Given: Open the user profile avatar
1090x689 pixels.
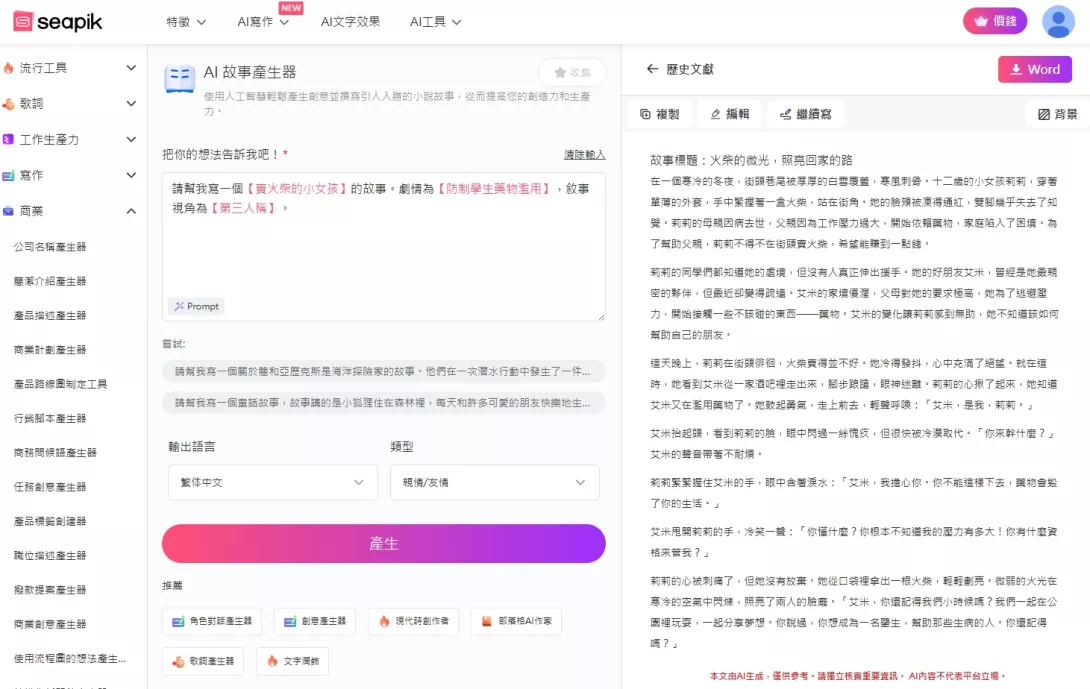Looking at the screenshot, I should tap(1058, 21).
